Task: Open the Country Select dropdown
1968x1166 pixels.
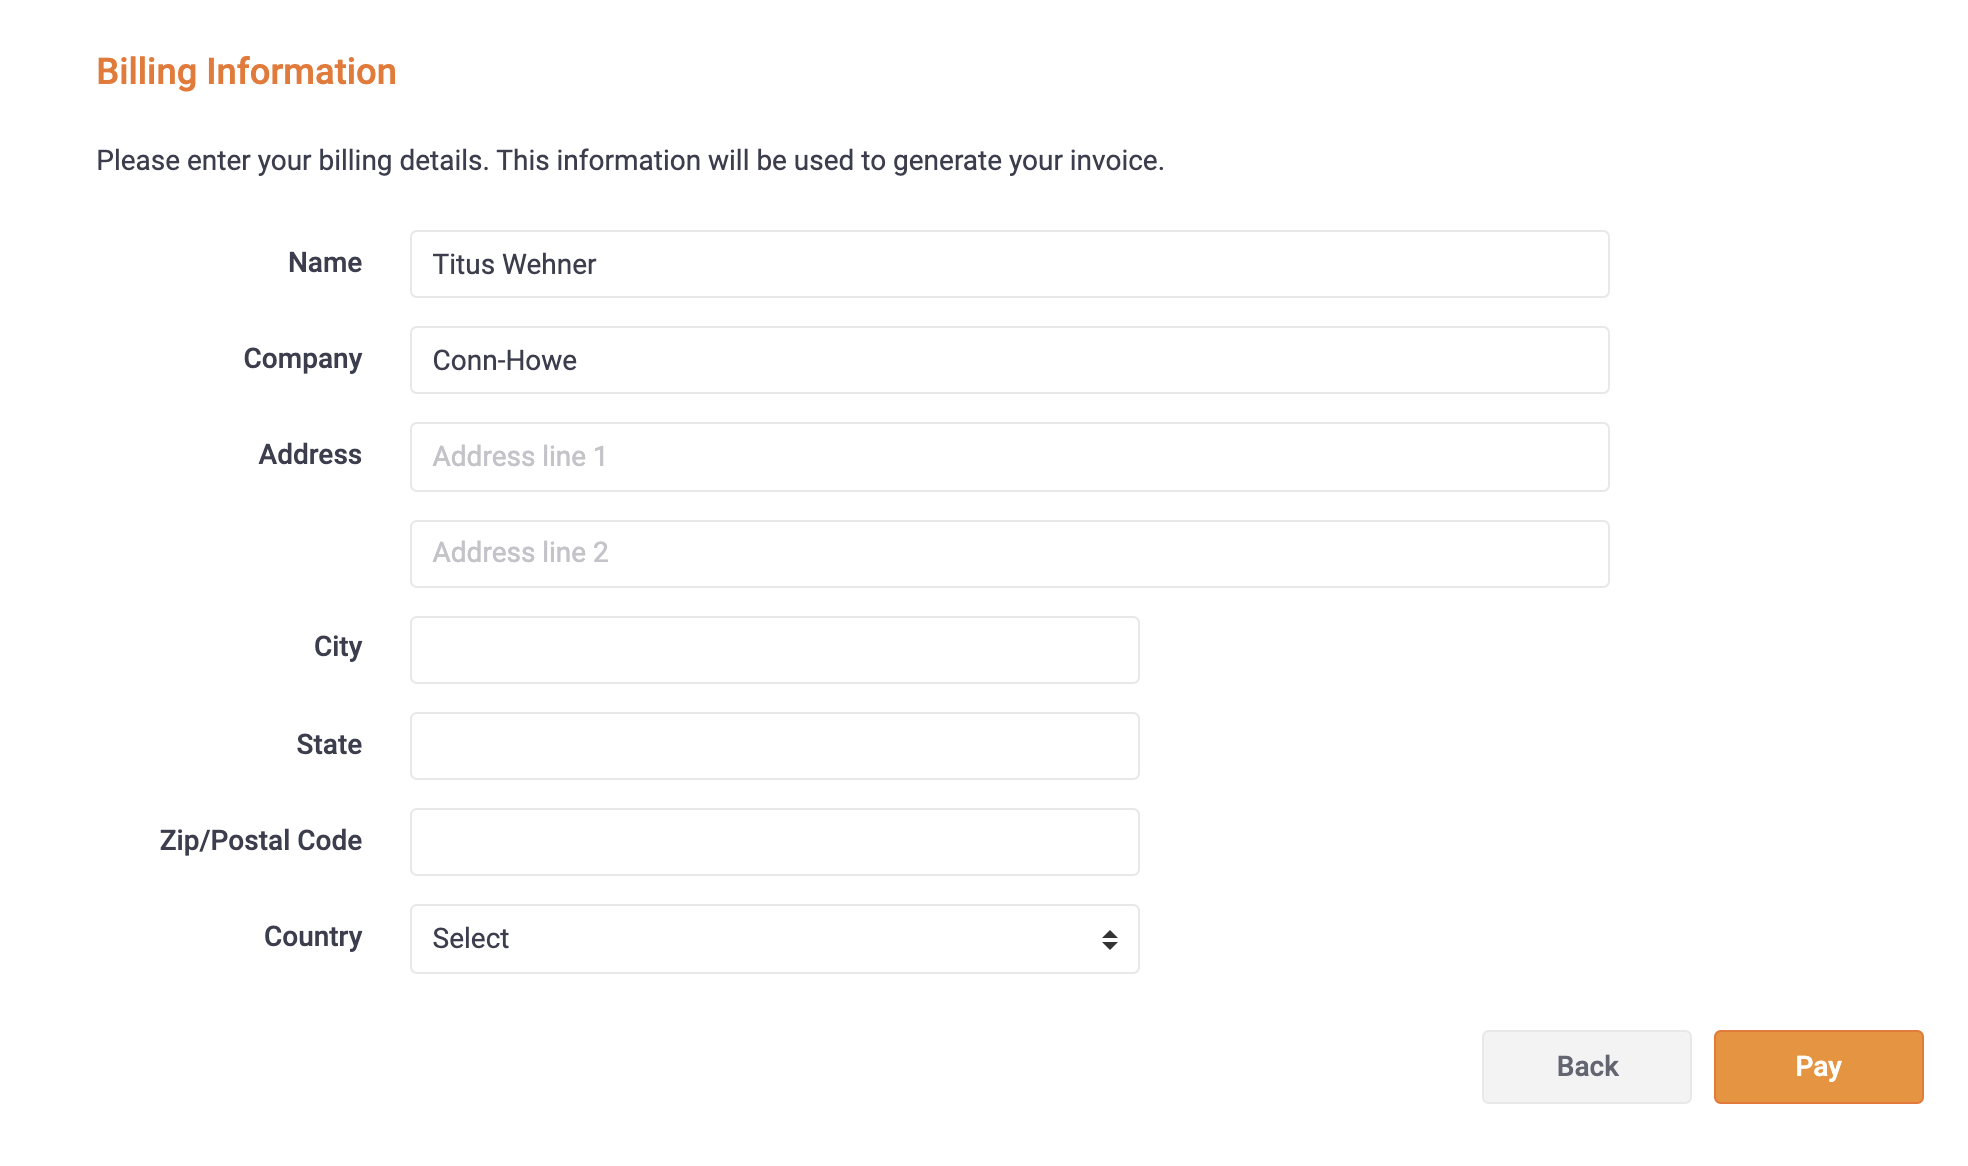Action: click(x=774, y=939)
